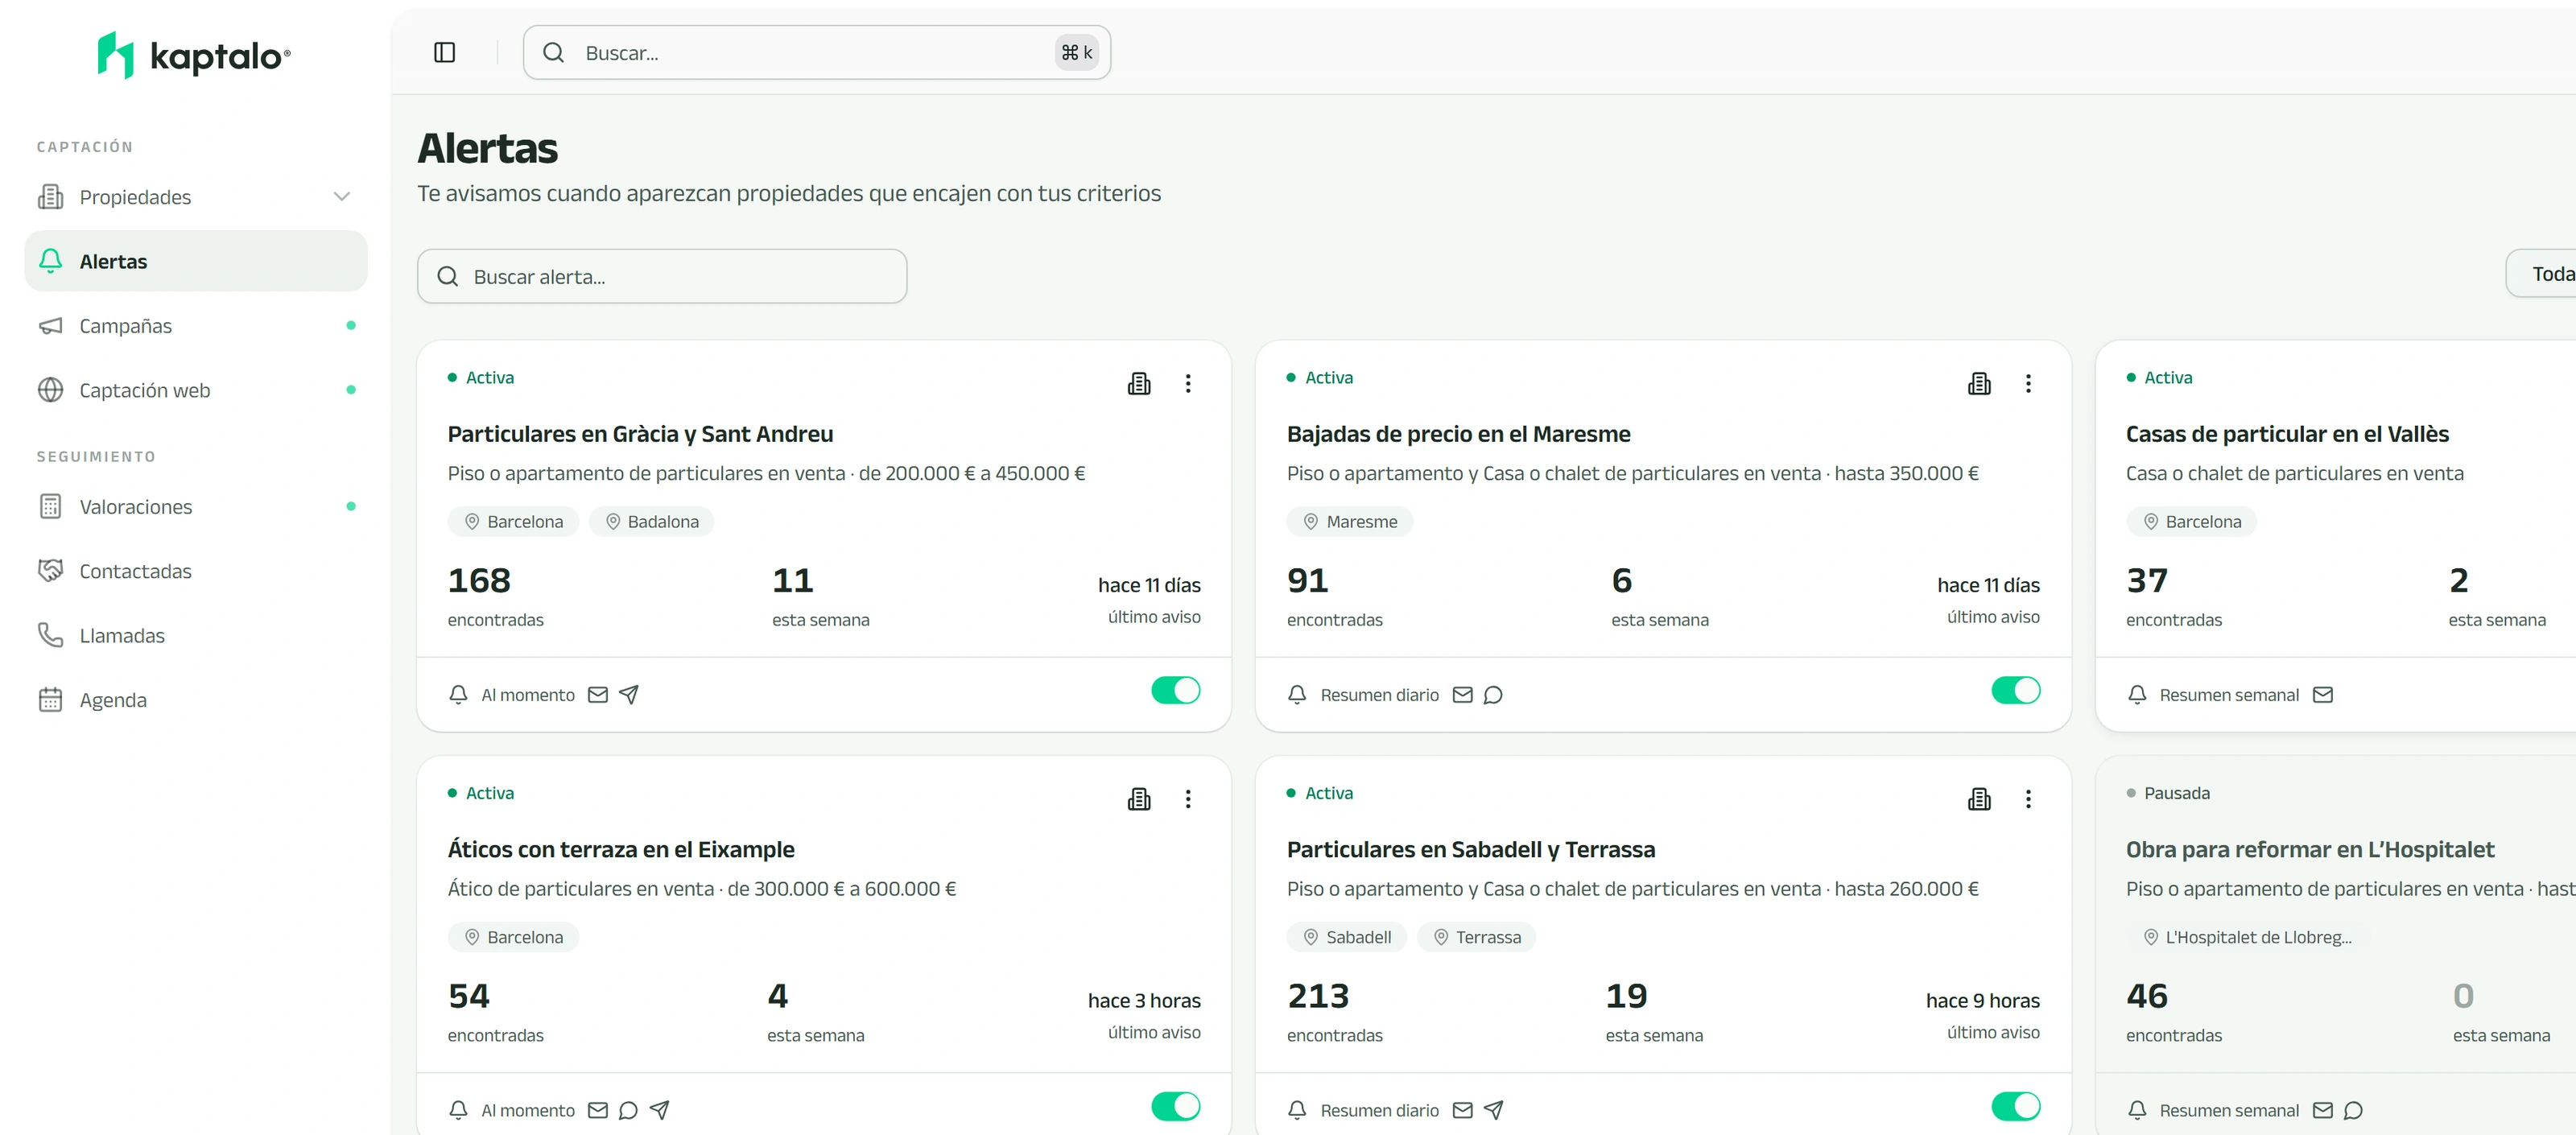The width and height of the screenshot is (2576, 1135).
Task: Open the three-dot menu on Maresme card
Action: (2028, 383)
